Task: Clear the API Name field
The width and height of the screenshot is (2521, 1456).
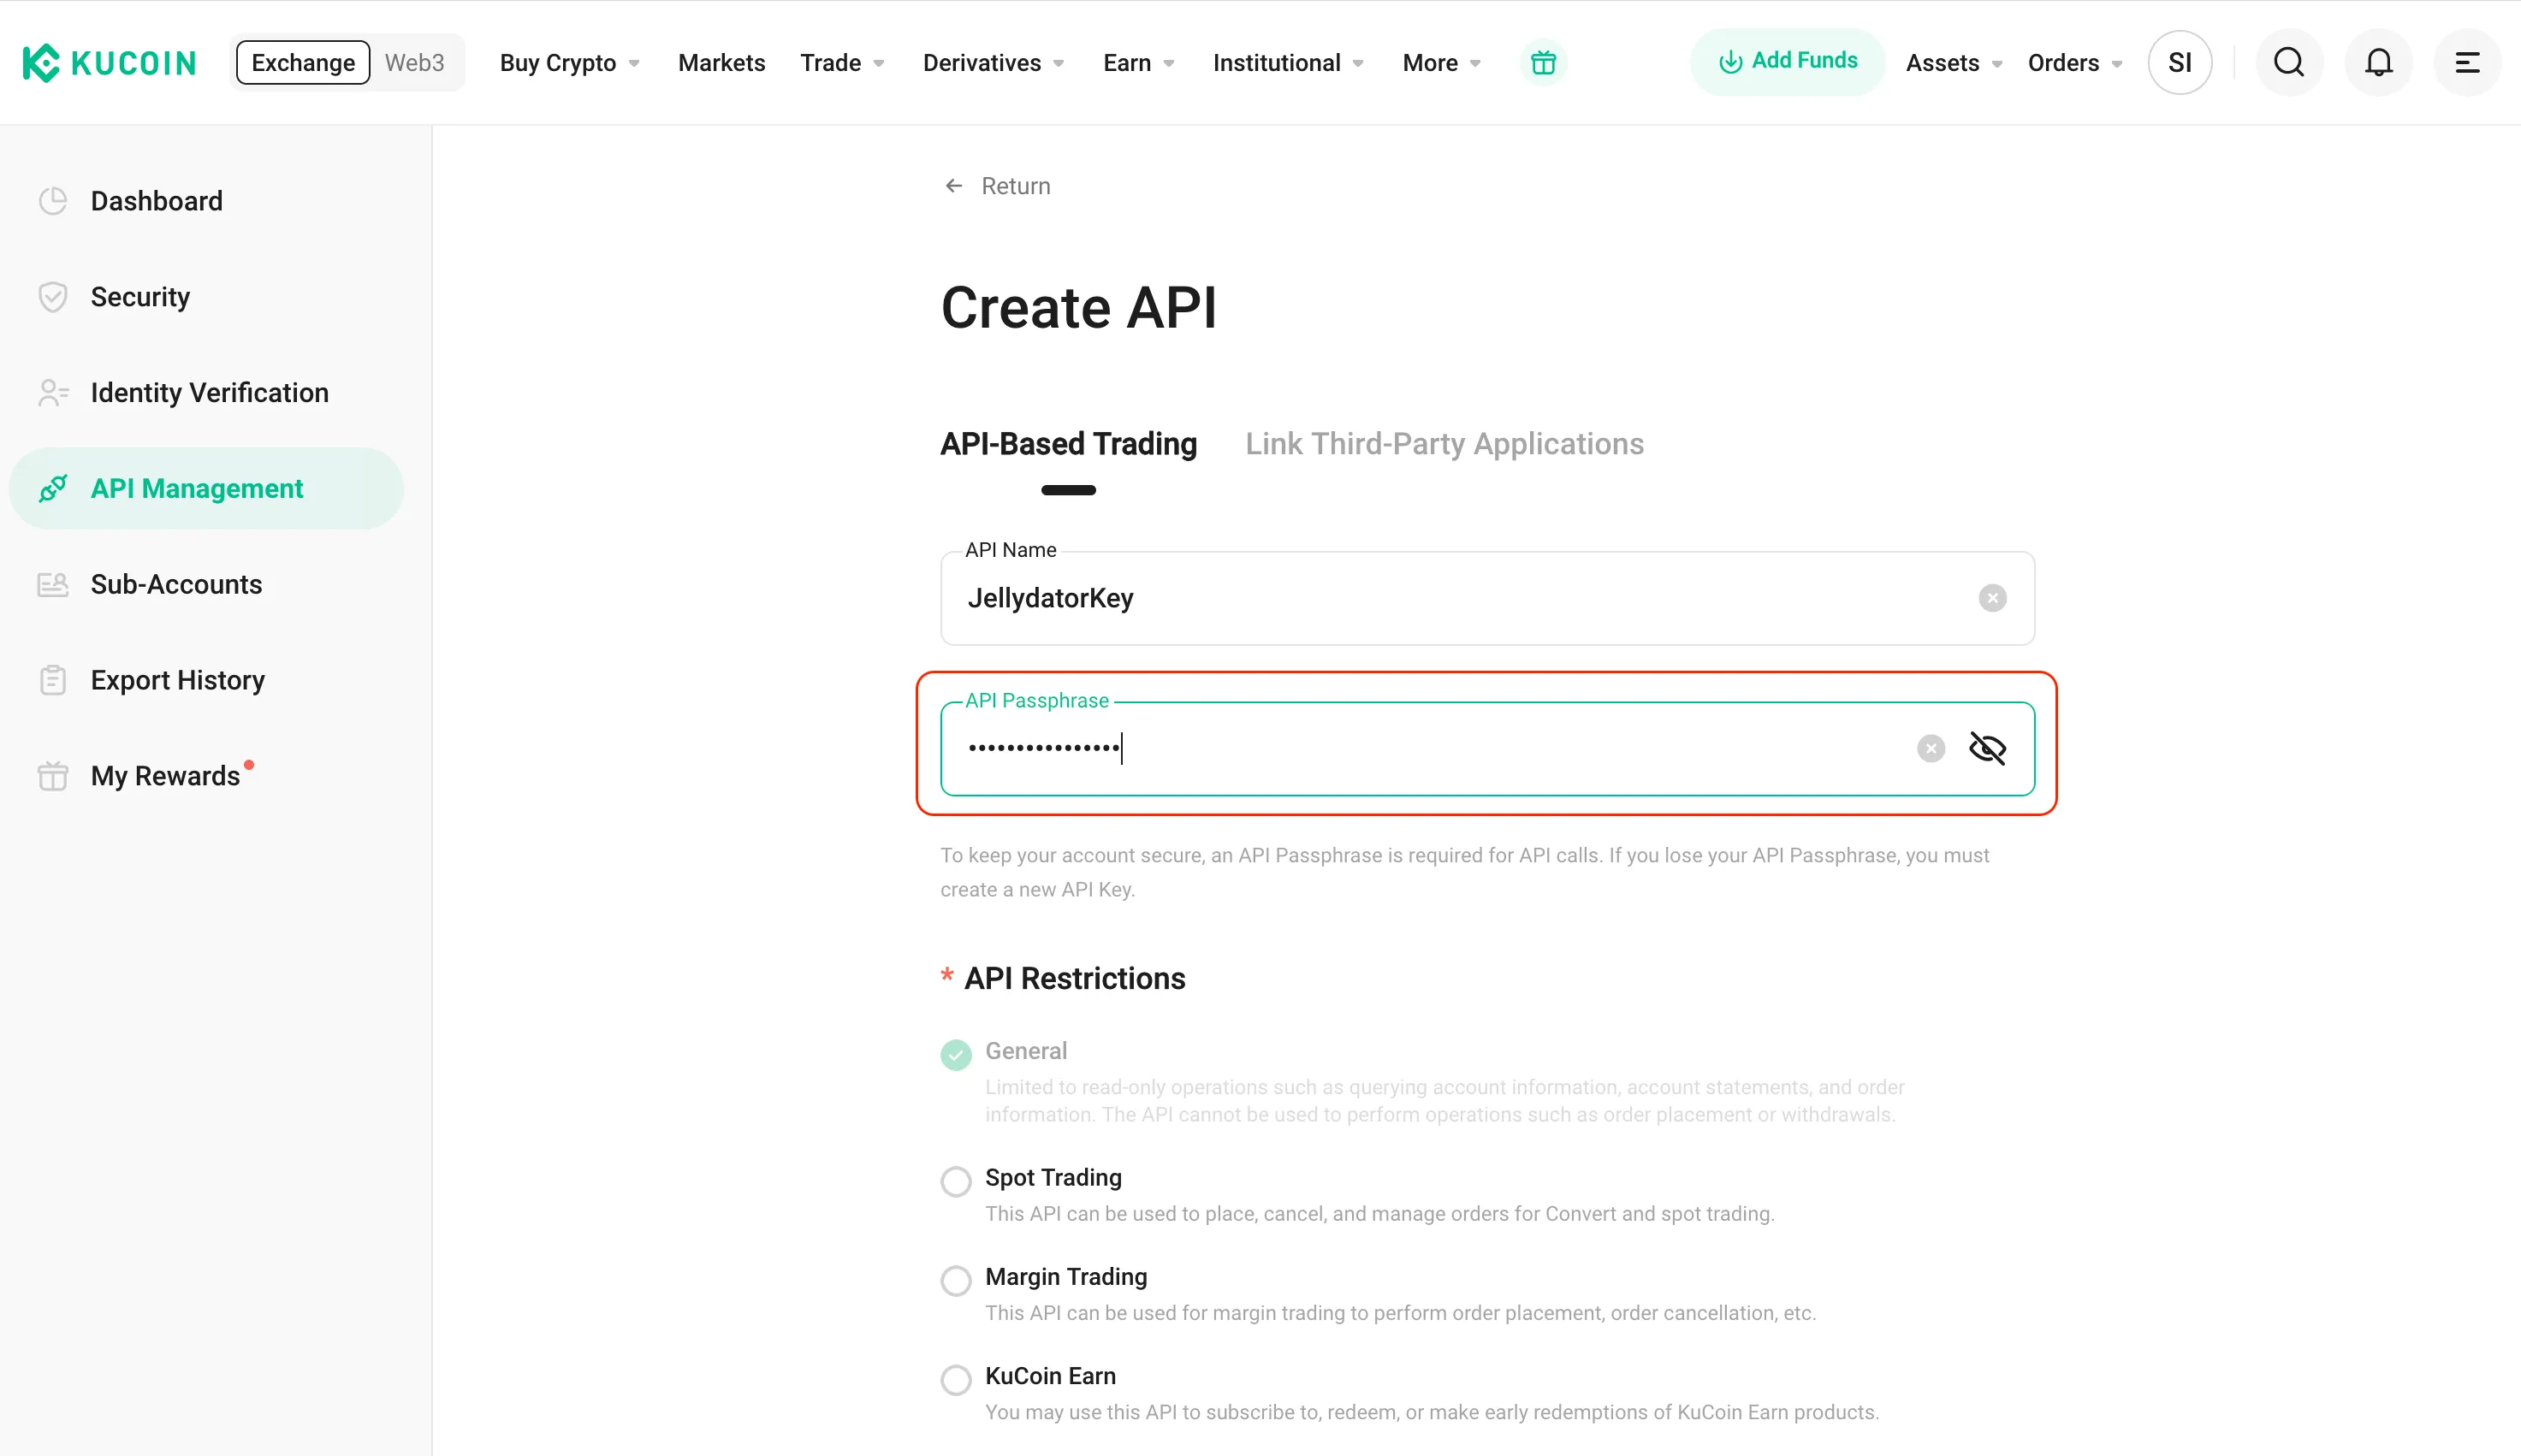Action: point(1992,598)
